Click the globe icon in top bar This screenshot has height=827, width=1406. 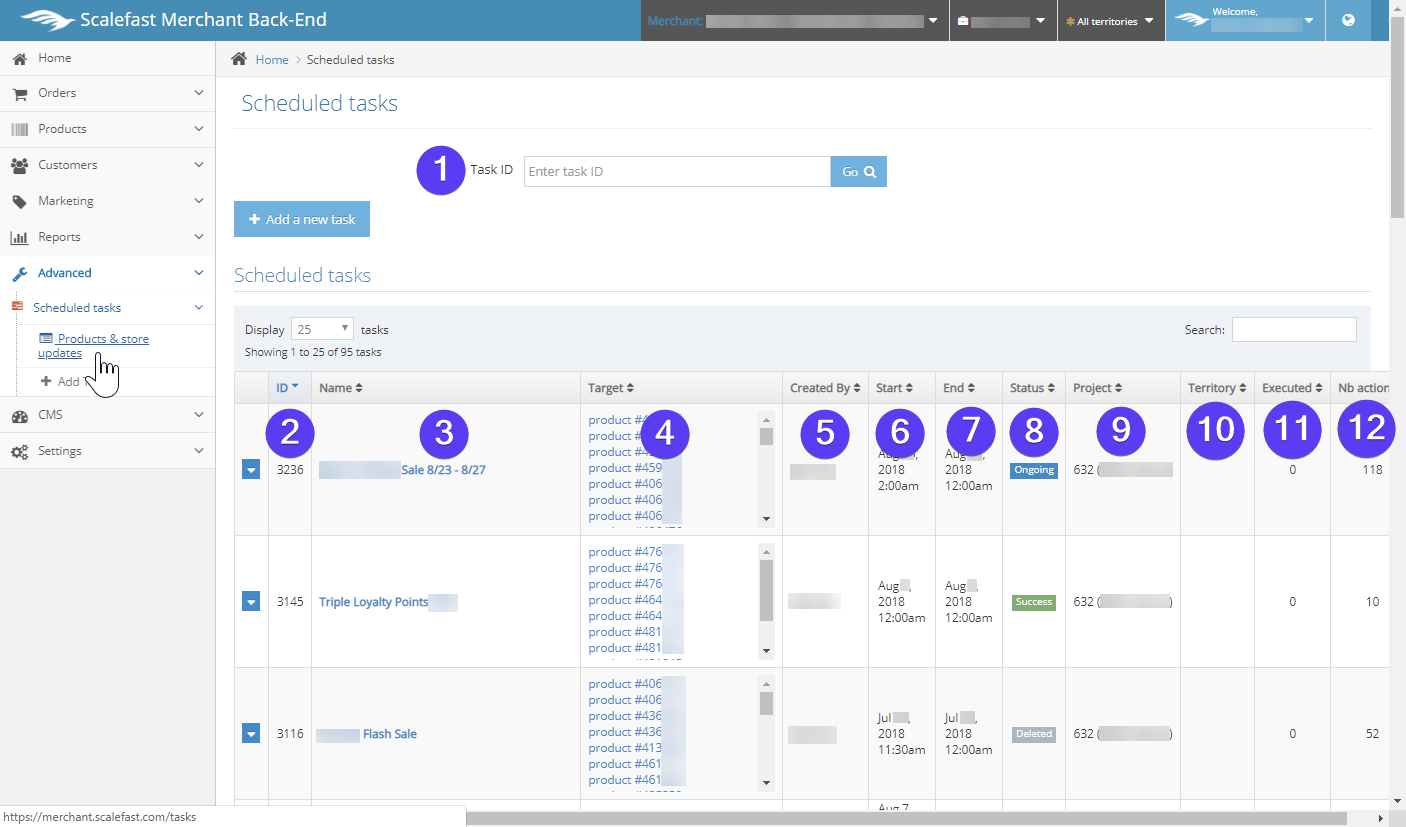point(1348,20)
